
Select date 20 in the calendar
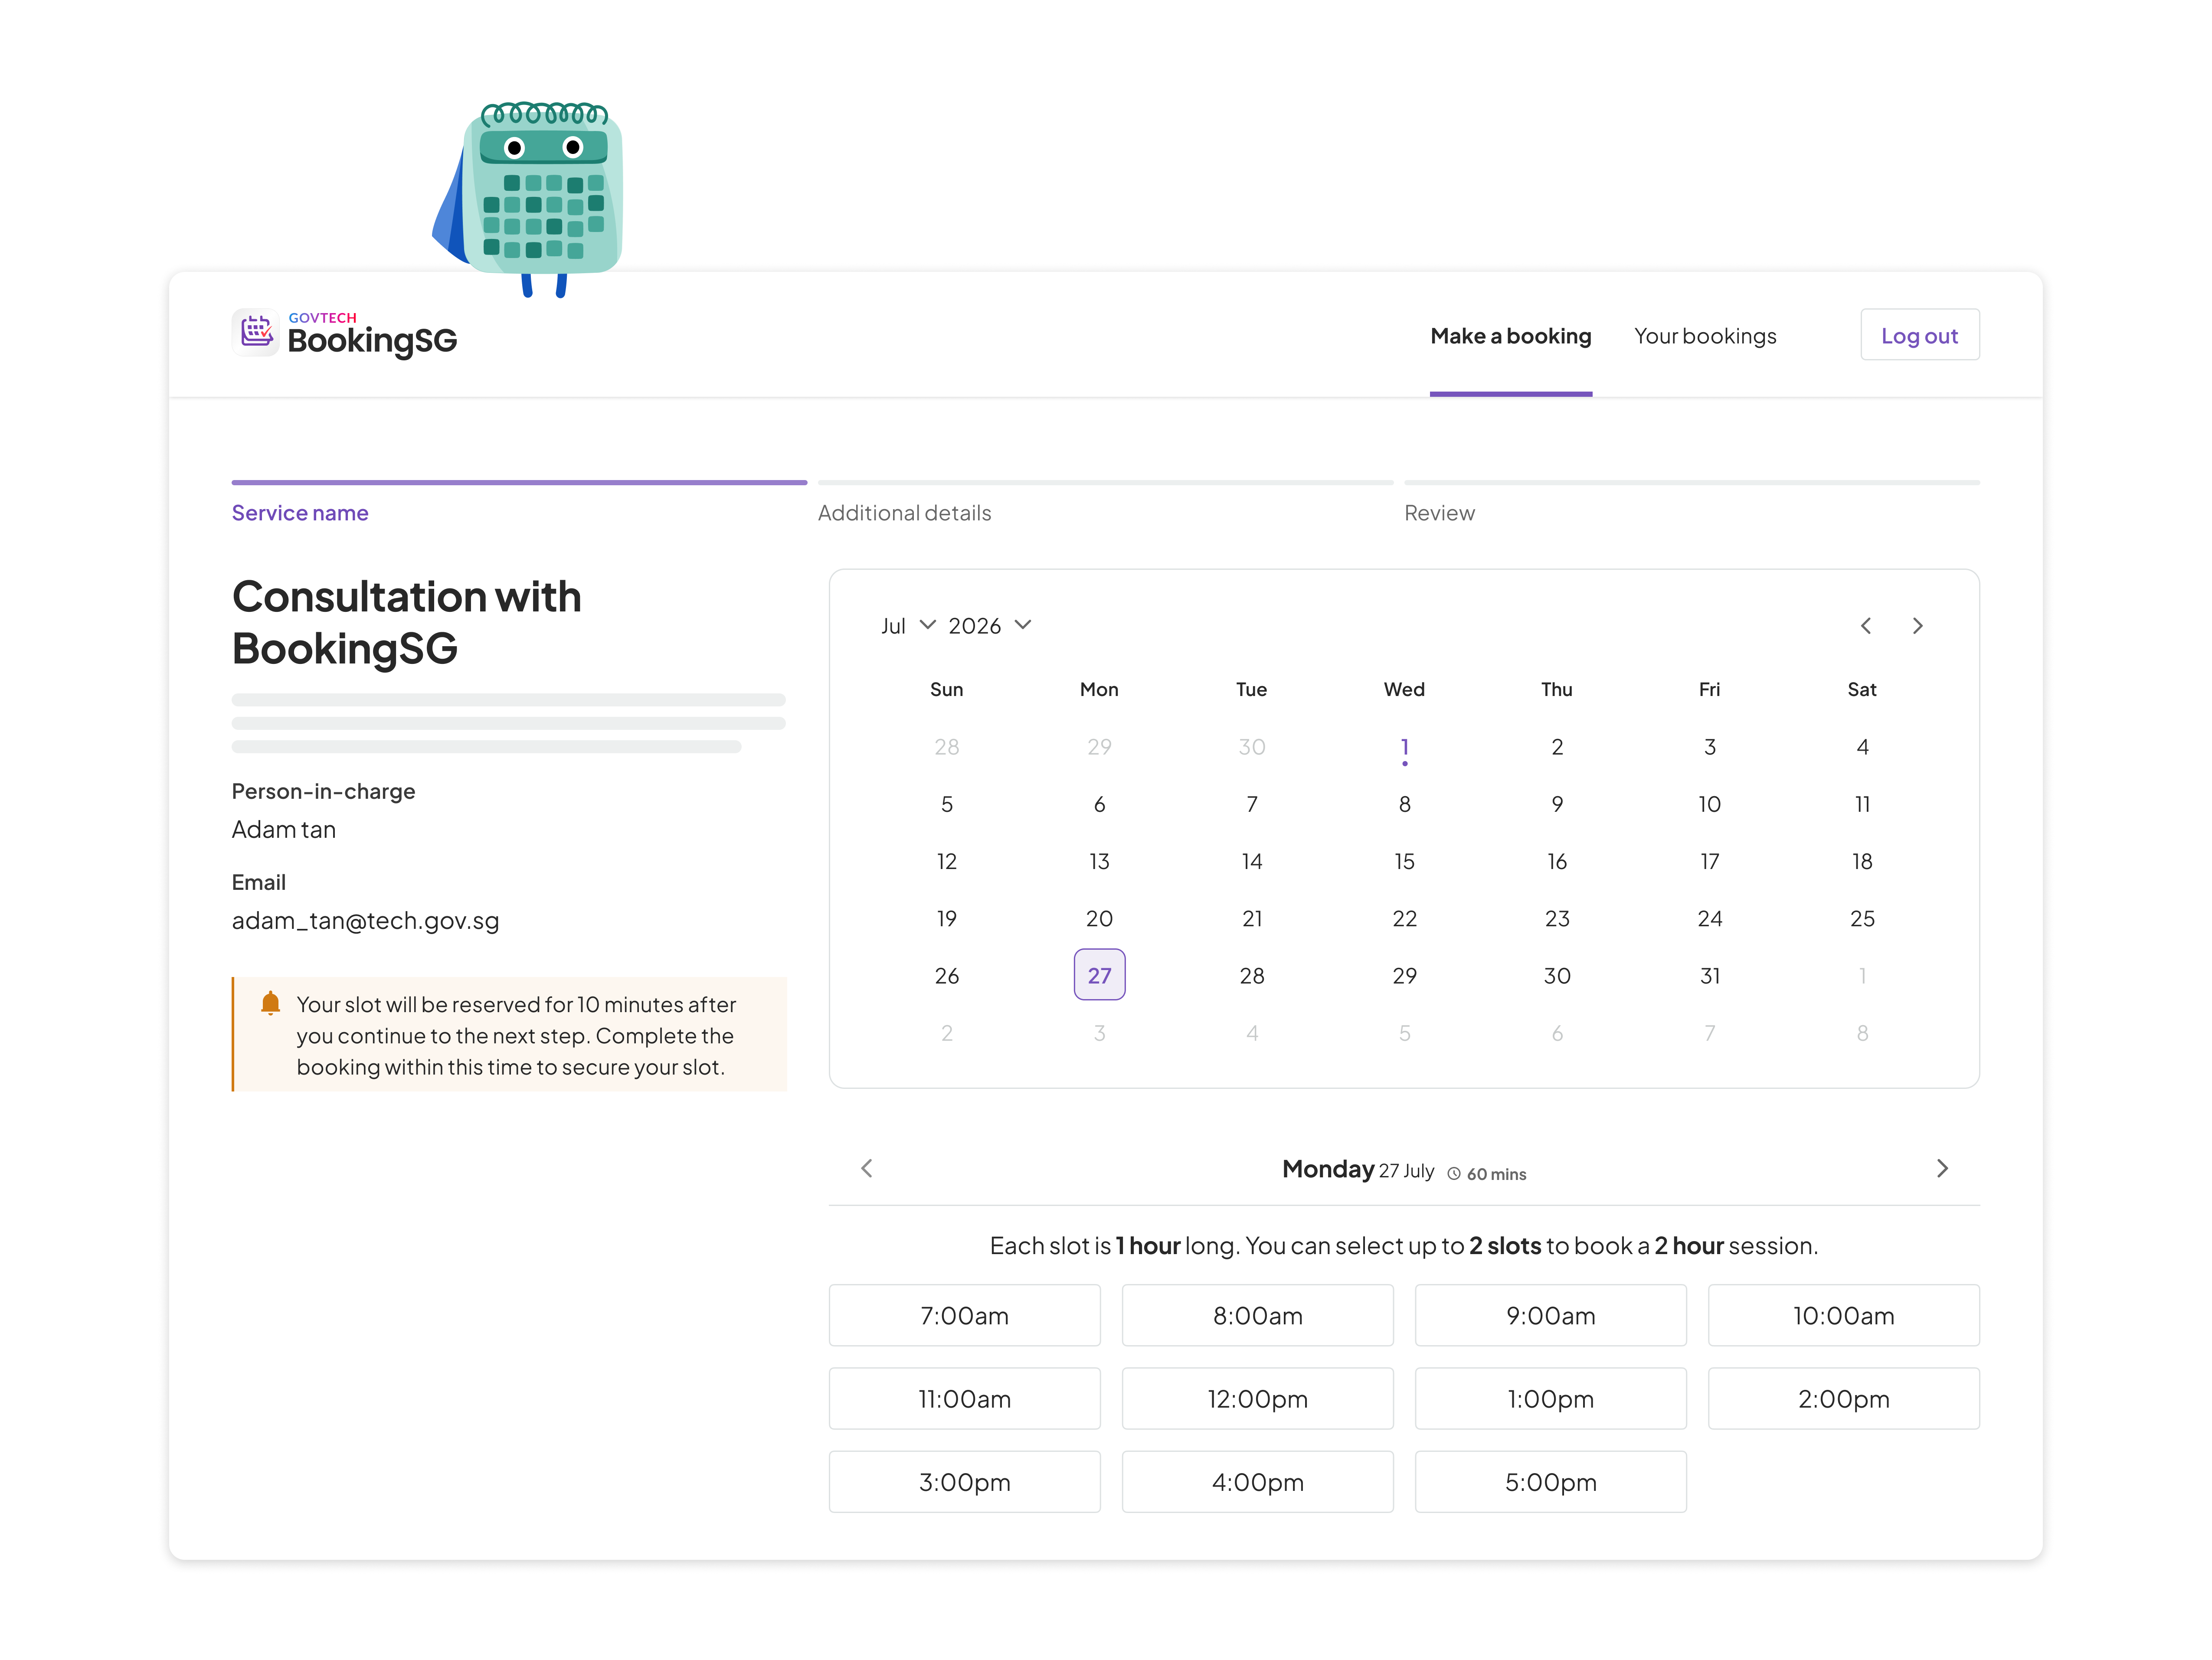click(x=1099, y=918)
